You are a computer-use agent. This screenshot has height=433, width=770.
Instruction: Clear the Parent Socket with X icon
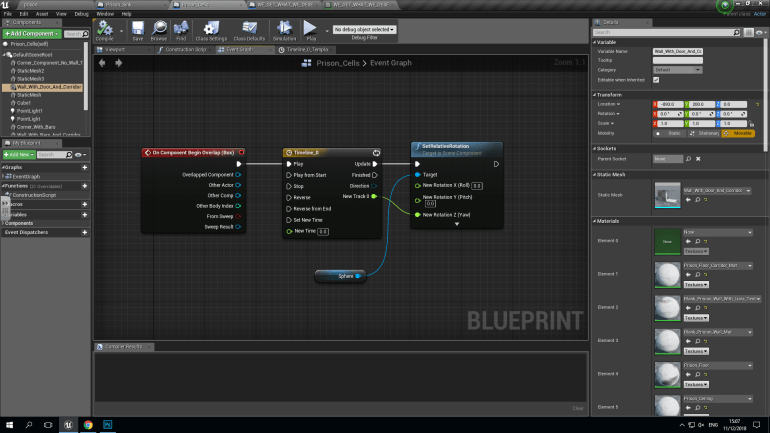[x=698, y=159]
